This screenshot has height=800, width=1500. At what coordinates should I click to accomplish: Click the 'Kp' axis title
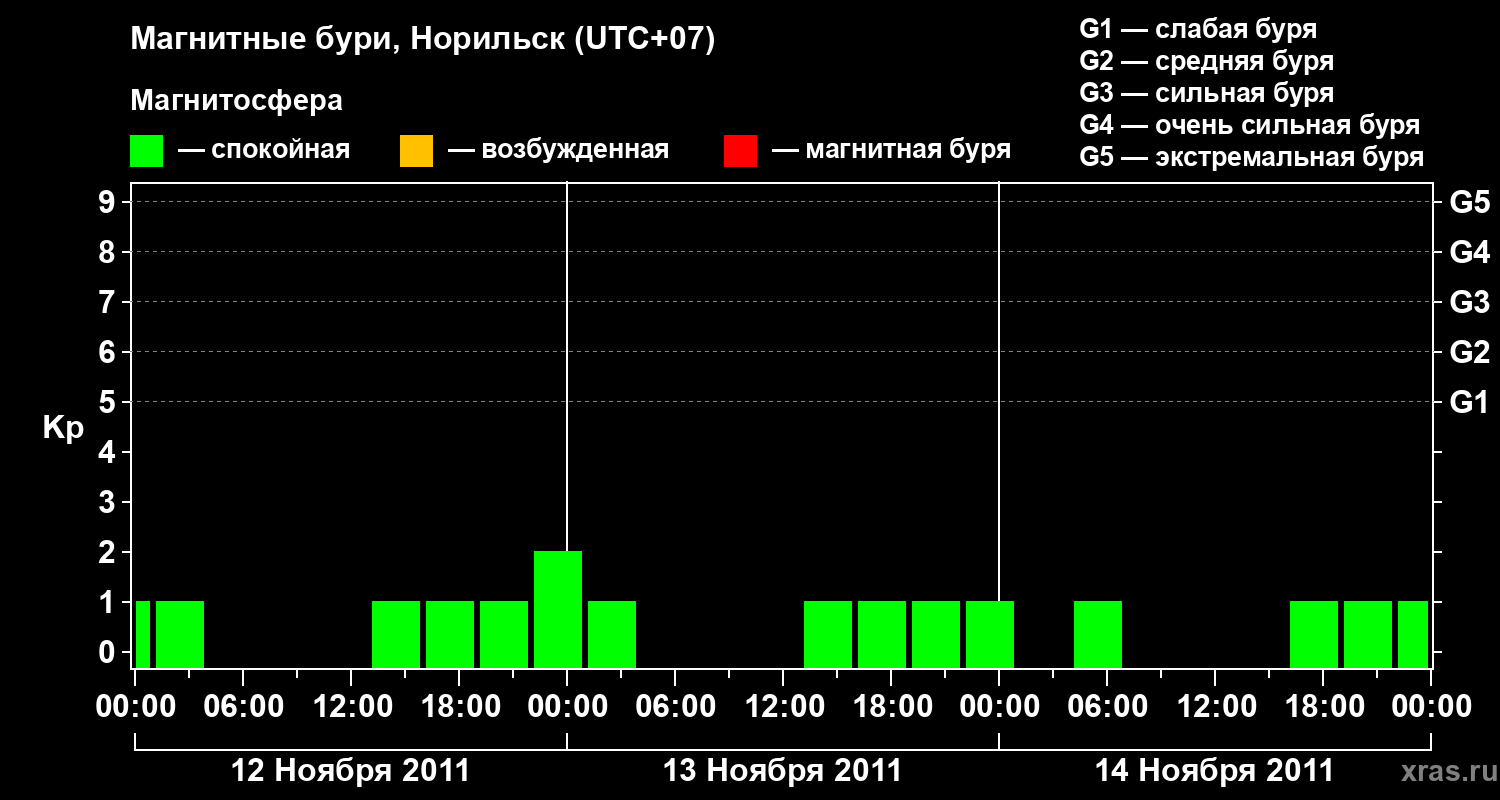click(x=63, y=428)
